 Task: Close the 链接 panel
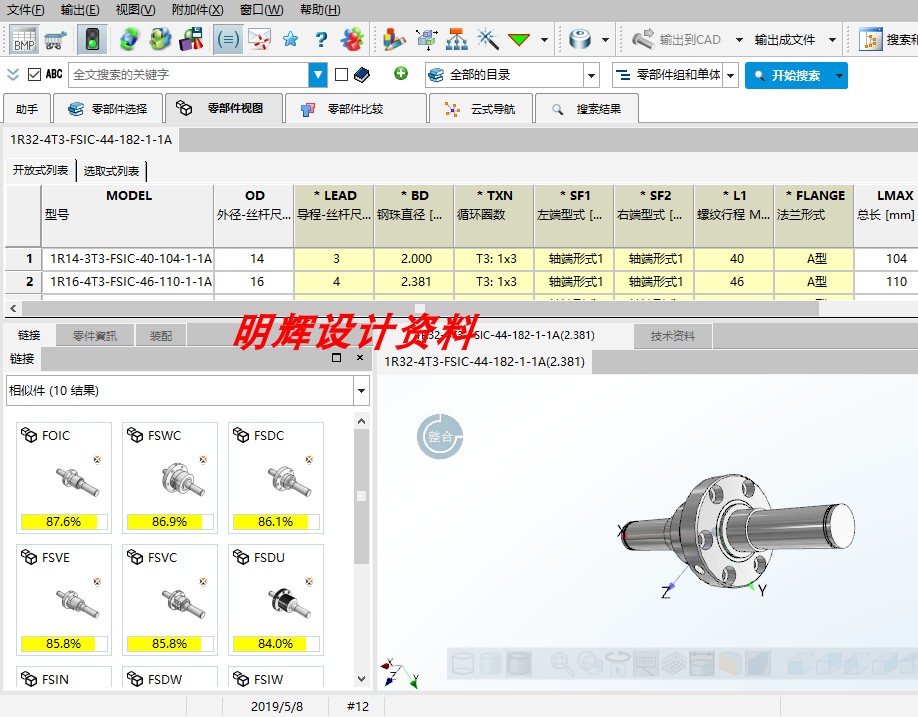359,358
